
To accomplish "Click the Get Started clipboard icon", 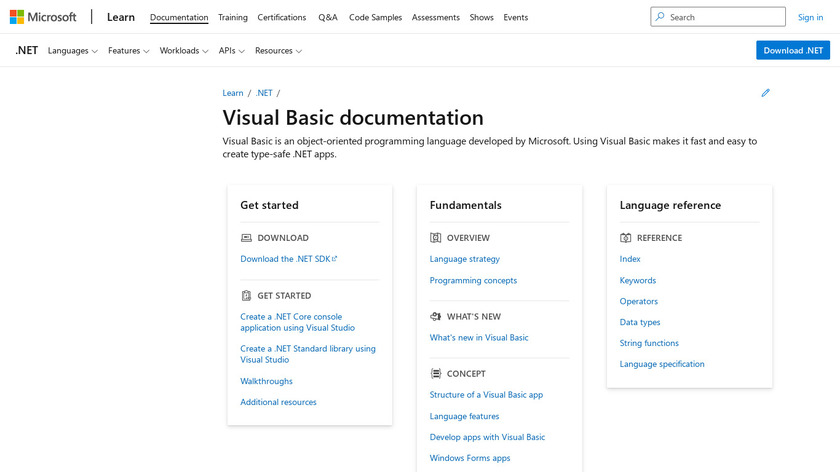I will pyautogui.click(x=246, y=295).
